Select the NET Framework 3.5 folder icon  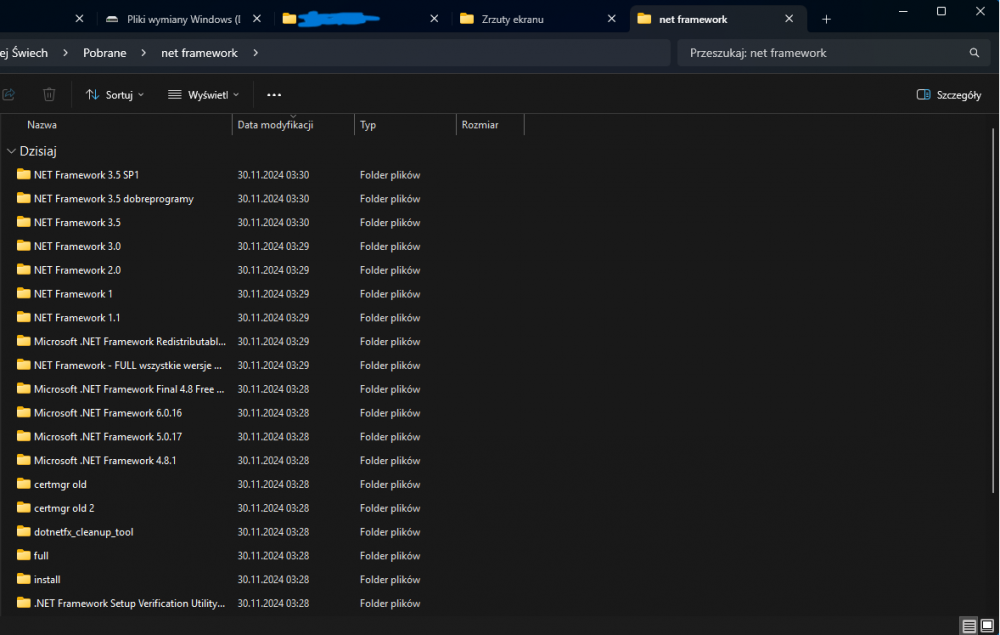(24, 222)
